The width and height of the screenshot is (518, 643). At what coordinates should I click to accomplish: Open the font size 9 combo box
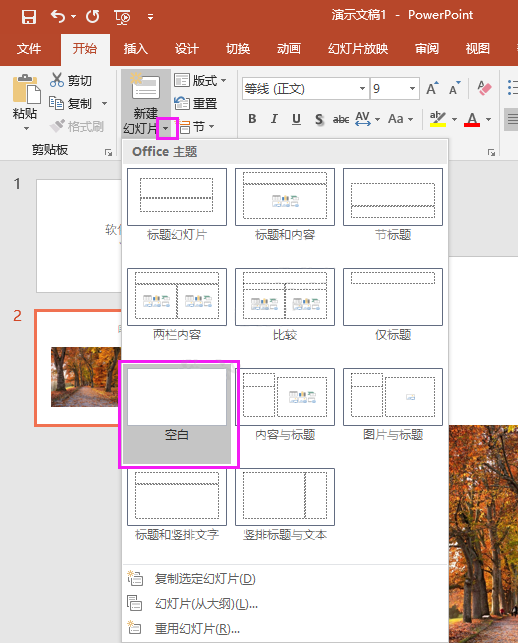[395, 89]
